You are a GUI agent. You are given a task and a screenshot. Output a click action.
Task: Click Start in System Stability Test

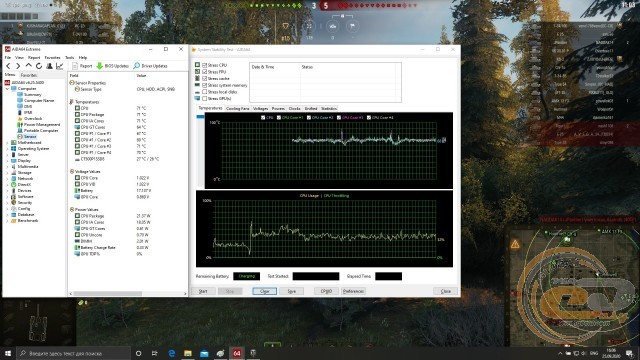click(203, 291)
